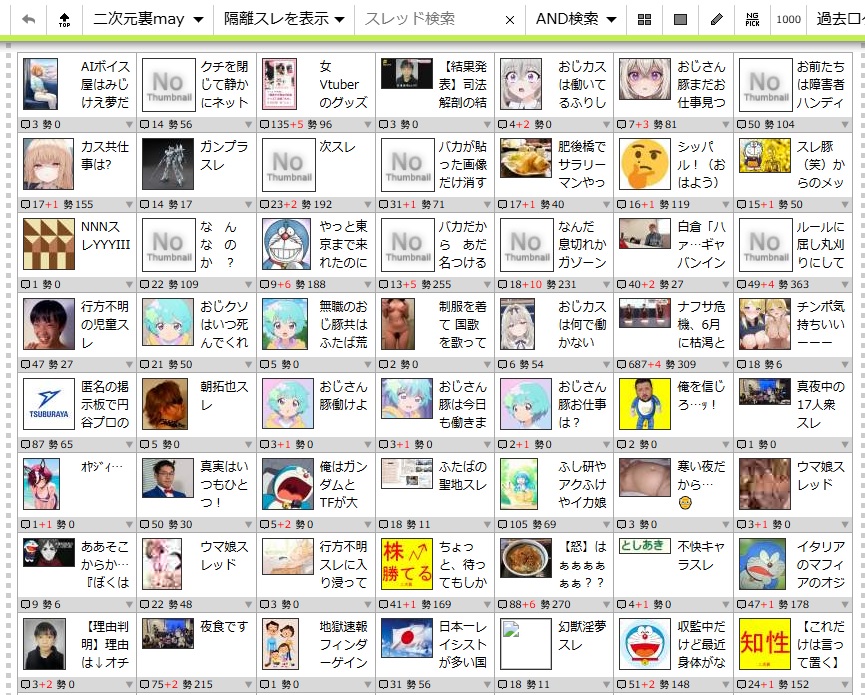Click the back arrow icon
865x695 pixels.
(x=28, y=19)
